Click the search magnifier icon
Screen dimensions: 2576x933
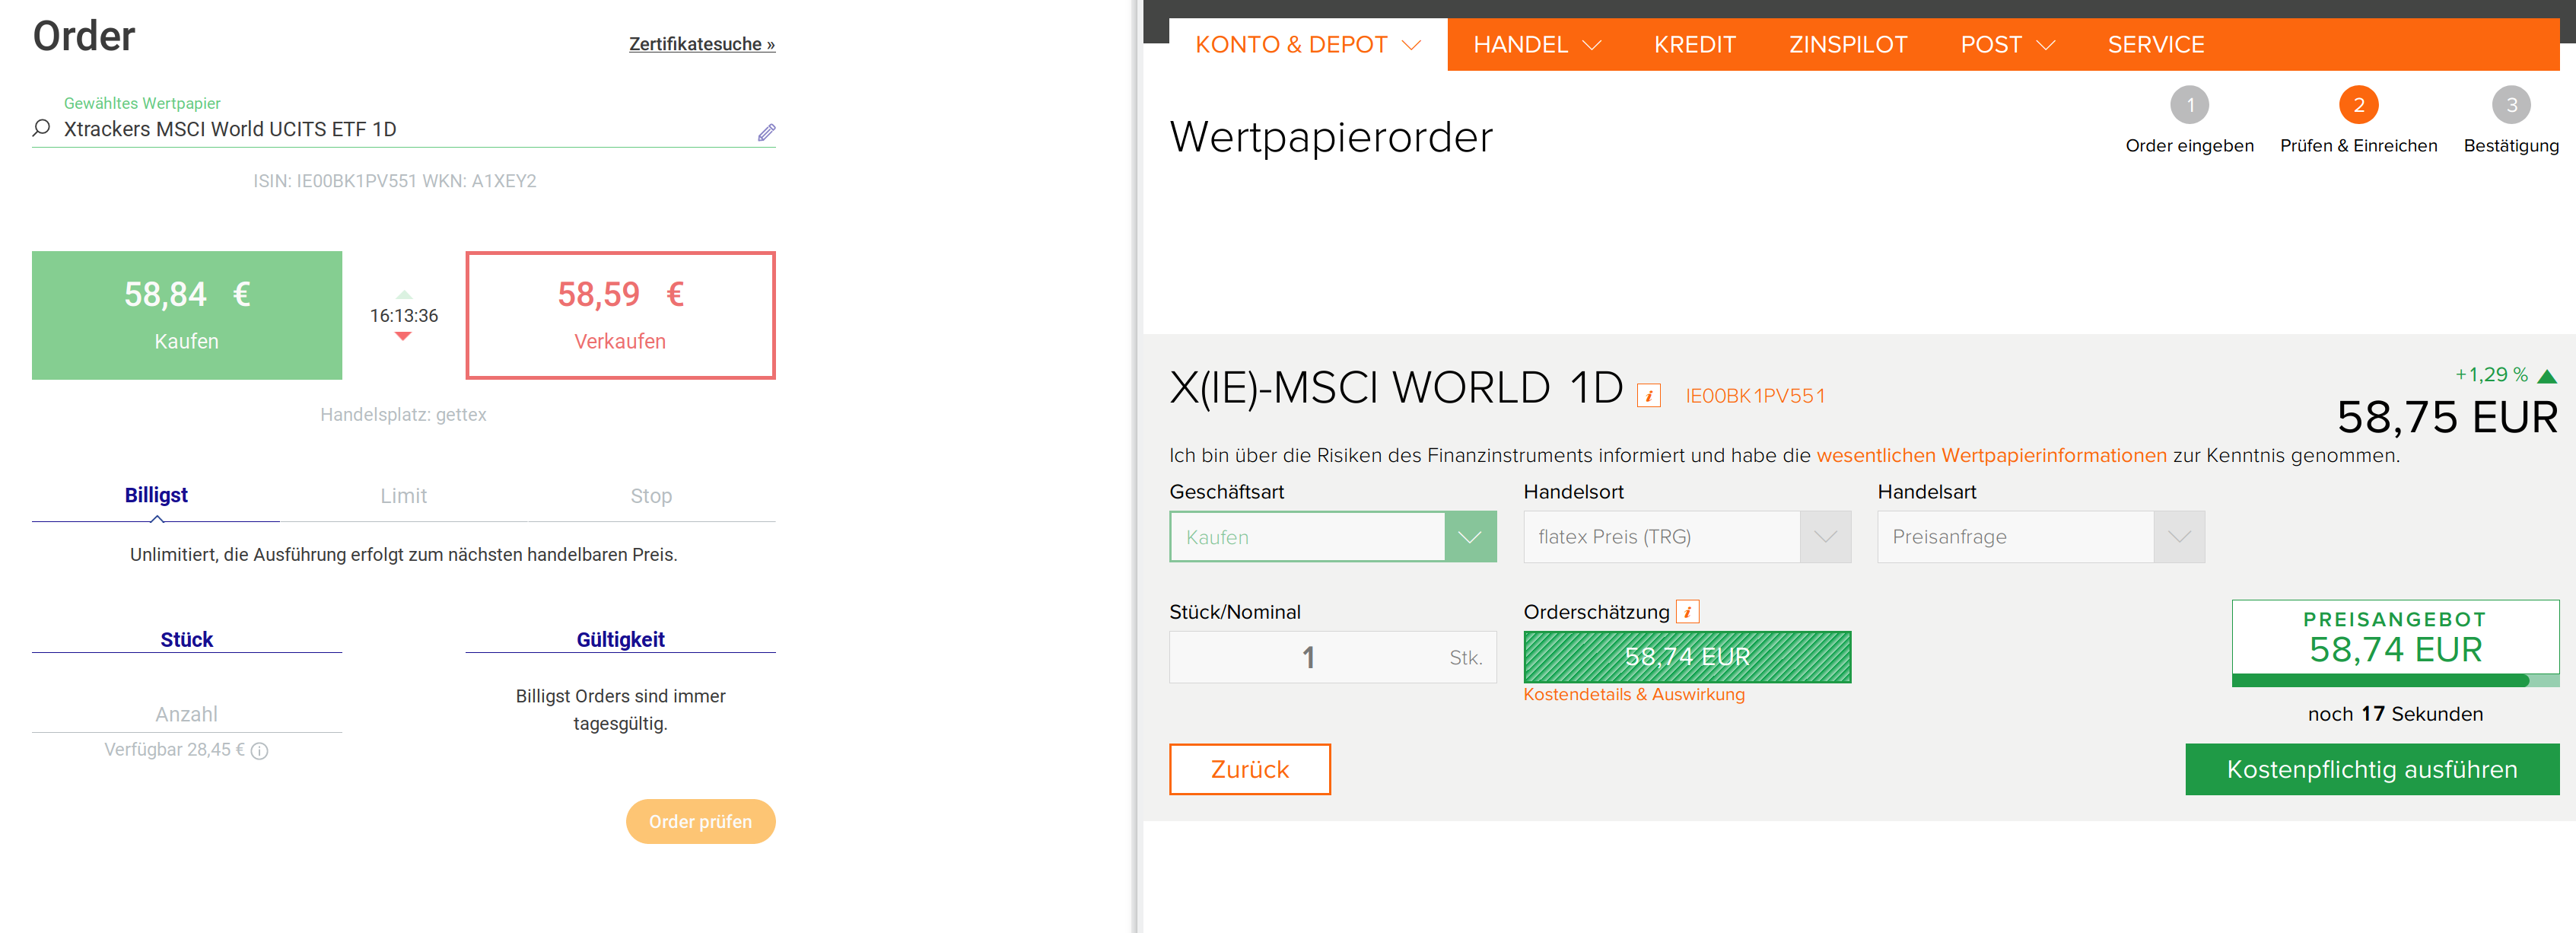tap(41, 129)
